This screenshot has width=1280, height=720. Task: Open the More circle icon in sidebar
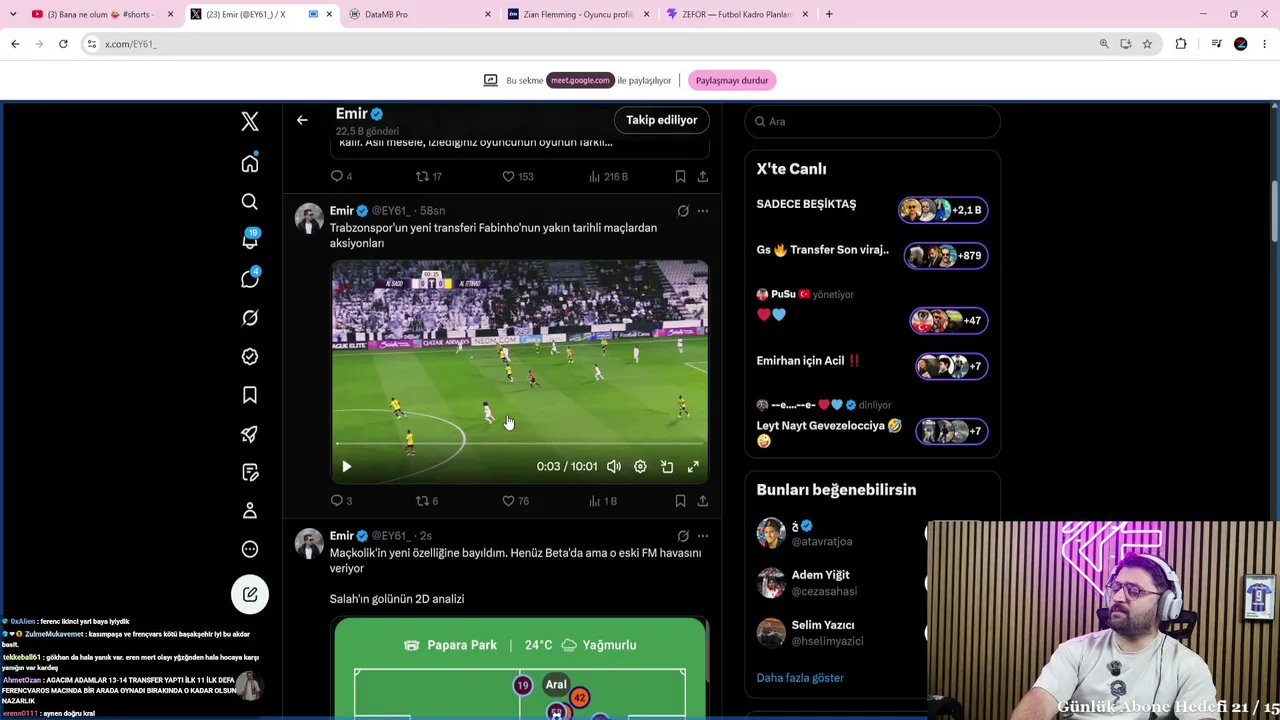[250, 549]
